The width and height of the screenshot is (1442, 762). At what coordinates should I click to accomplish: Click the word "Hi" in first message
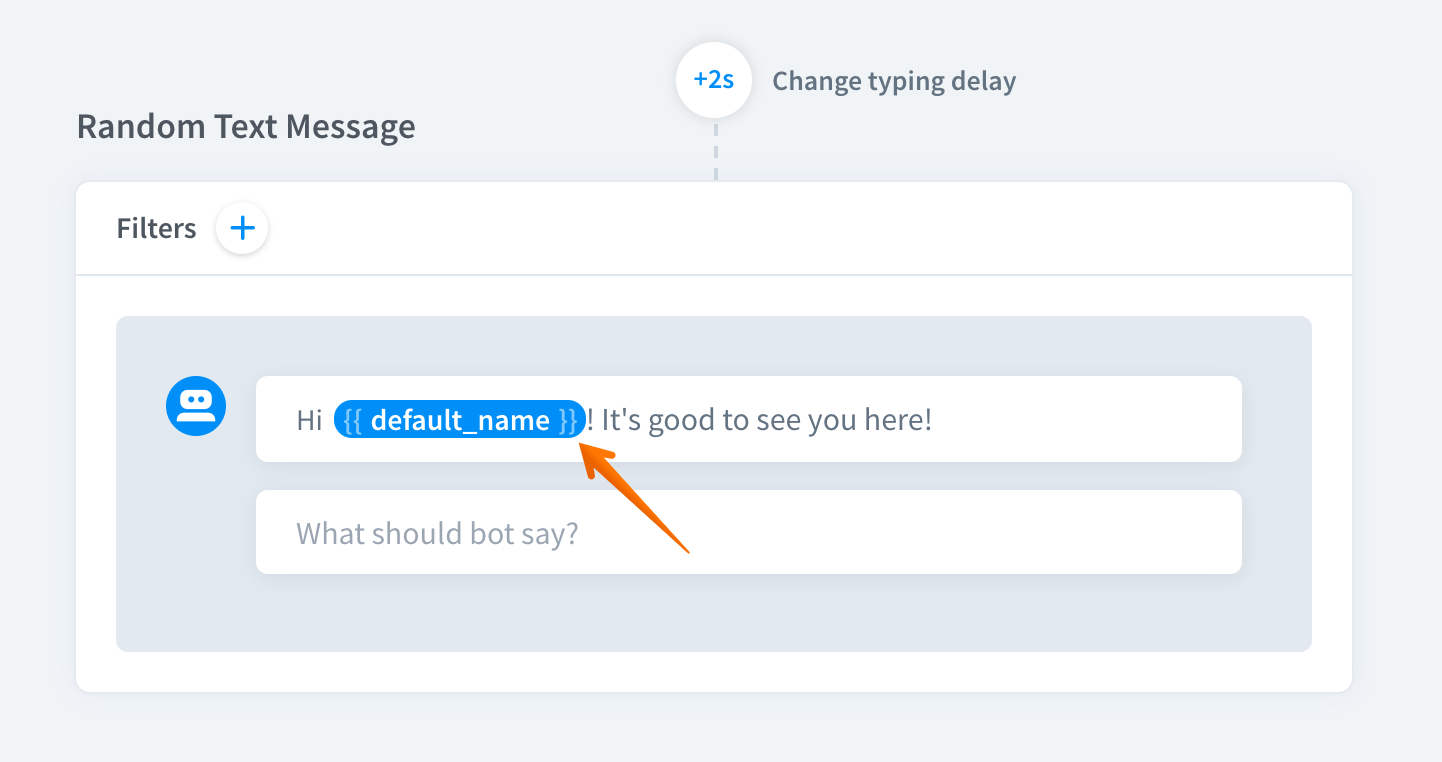click(x=309, y=420)
